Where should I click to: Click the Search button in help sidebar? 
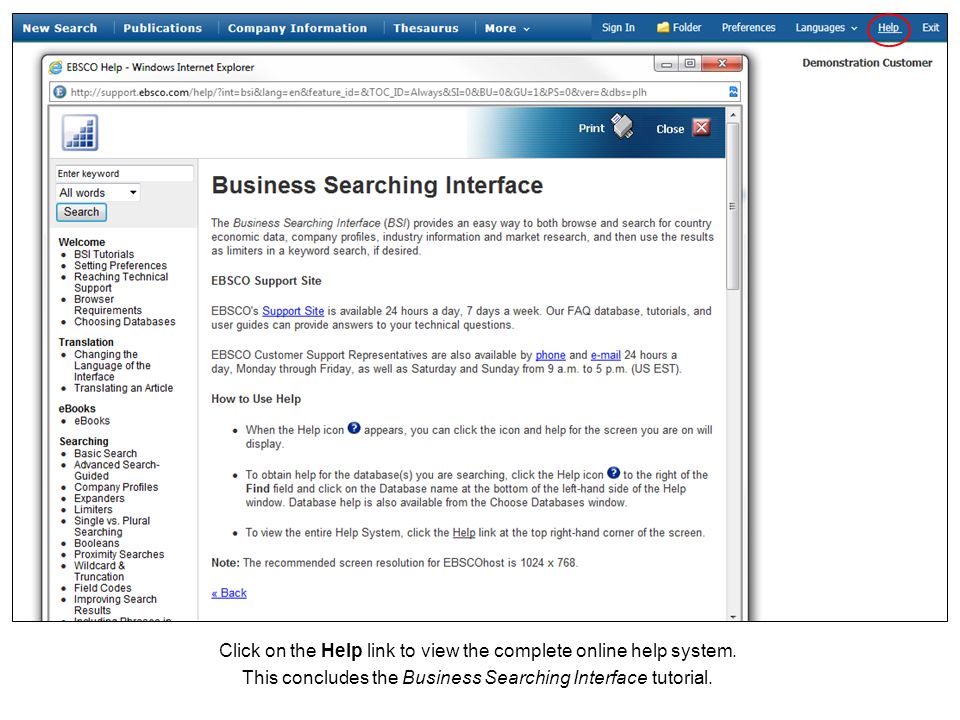tap(81, 212)
